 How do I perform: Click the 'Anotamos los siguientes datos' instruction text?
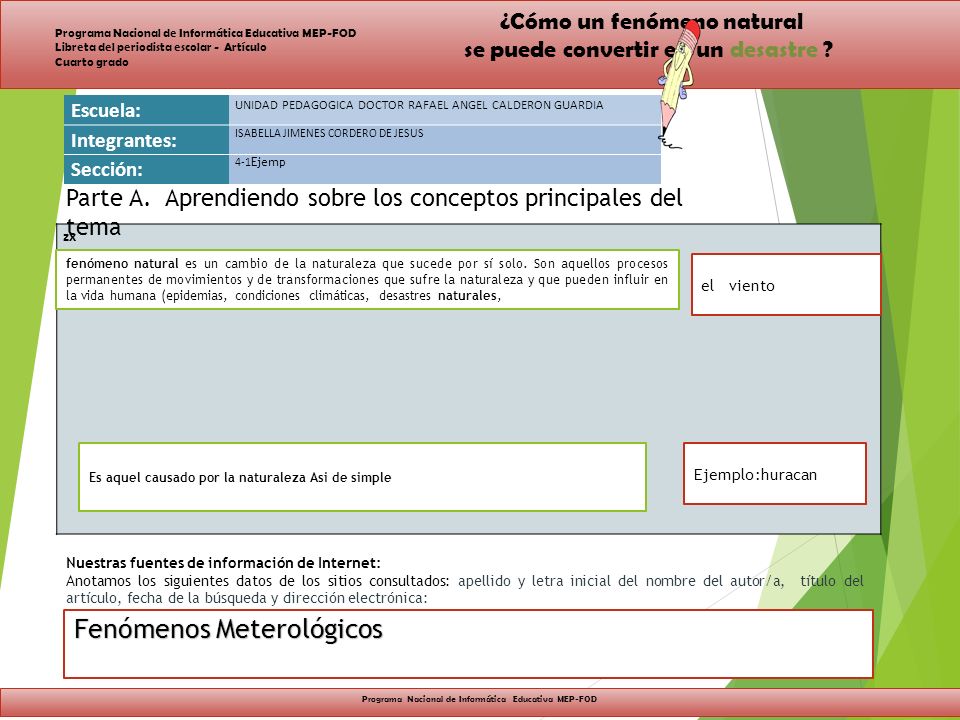point(464,589)
